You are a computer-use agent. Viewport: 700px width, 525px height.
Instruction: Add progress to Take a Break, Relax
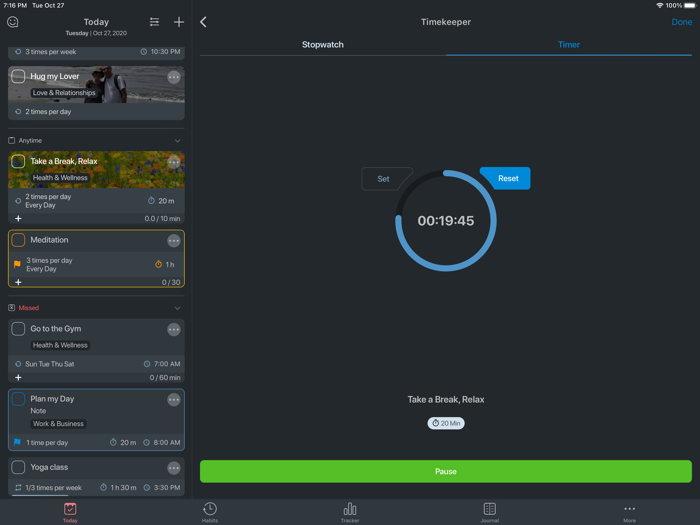(x=18, y=218)
